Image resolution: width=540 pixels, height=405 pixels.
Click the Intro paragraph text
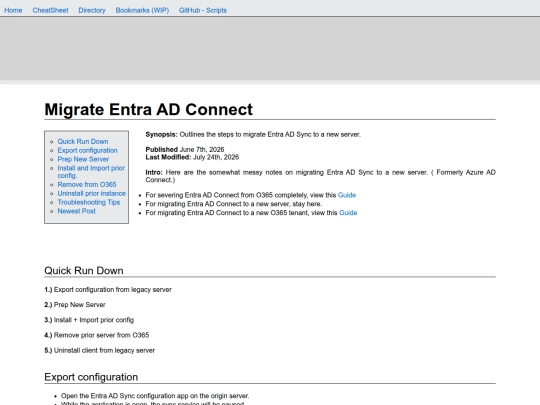[x=321, y=176]
